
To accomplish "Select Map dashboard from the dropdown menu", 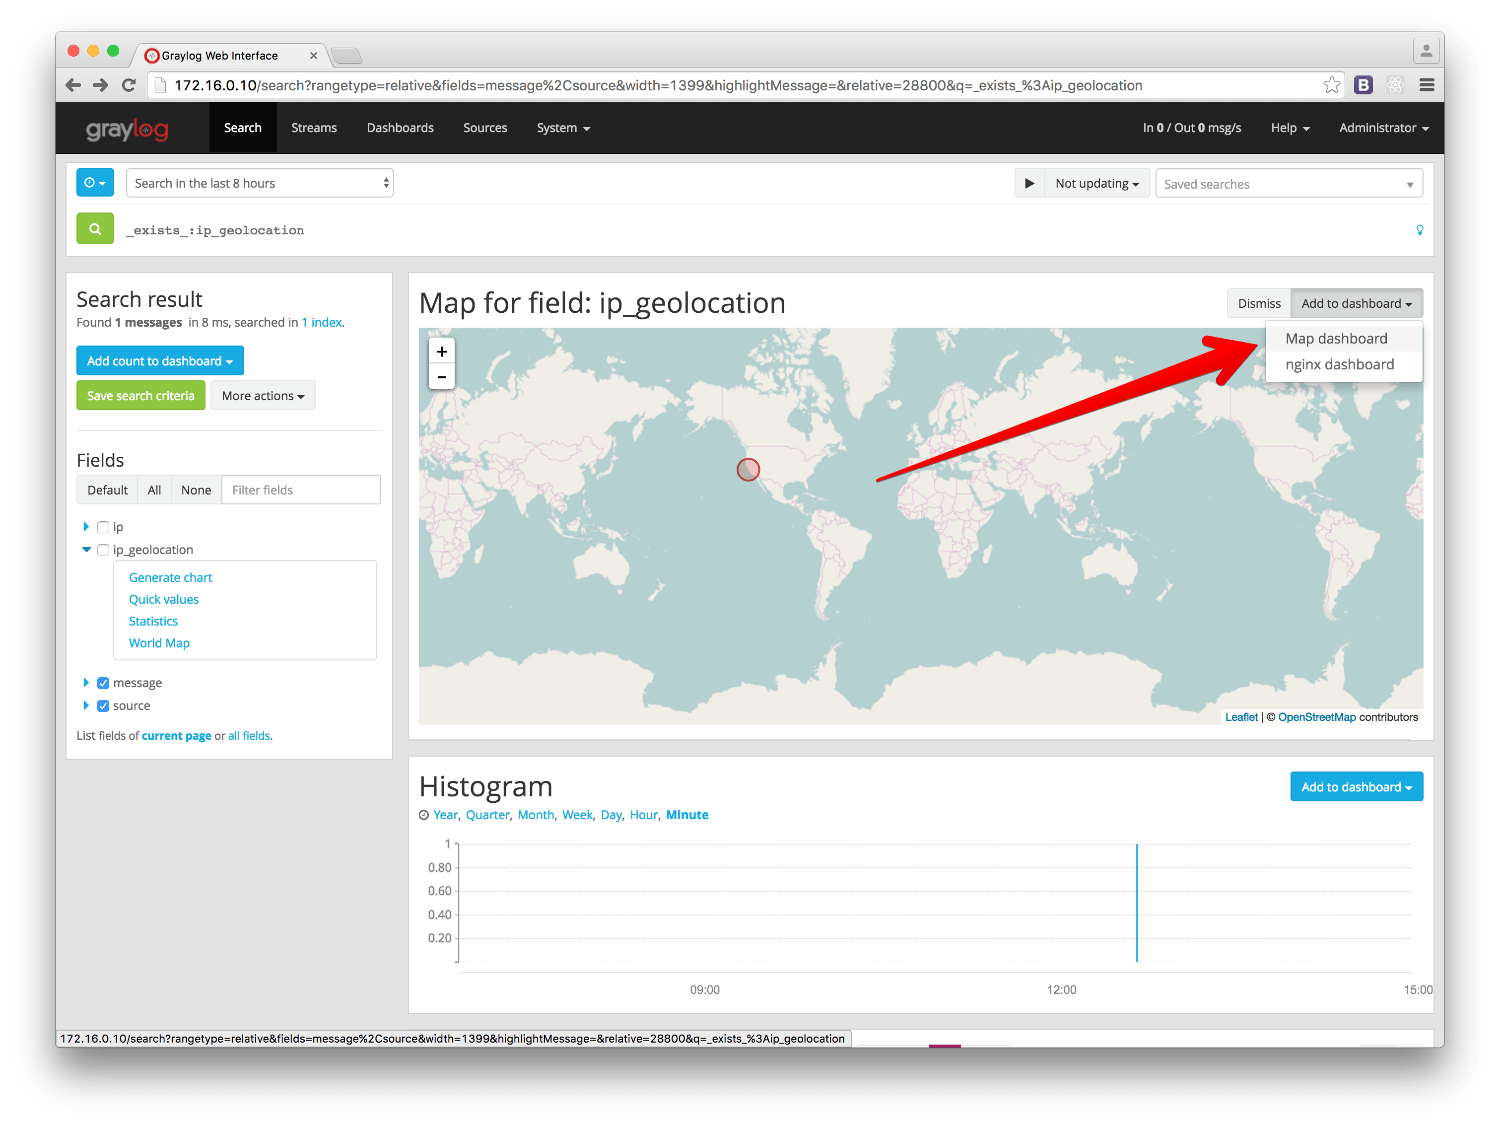I will (1336, 339).
